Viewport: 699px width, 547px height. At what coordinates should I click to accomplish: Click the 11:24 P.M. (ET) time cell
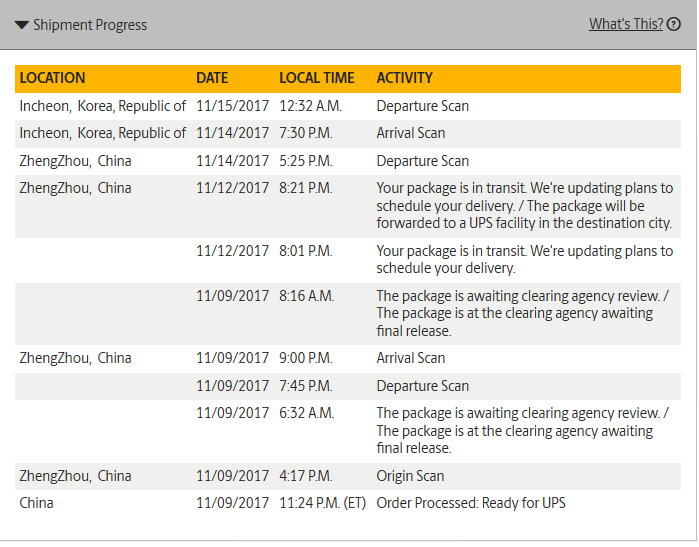pos(322,503)
